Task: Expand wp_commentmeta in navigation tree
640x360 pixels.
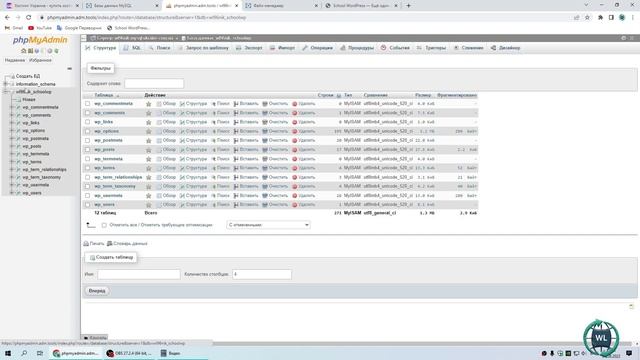Action: point(12,107)
